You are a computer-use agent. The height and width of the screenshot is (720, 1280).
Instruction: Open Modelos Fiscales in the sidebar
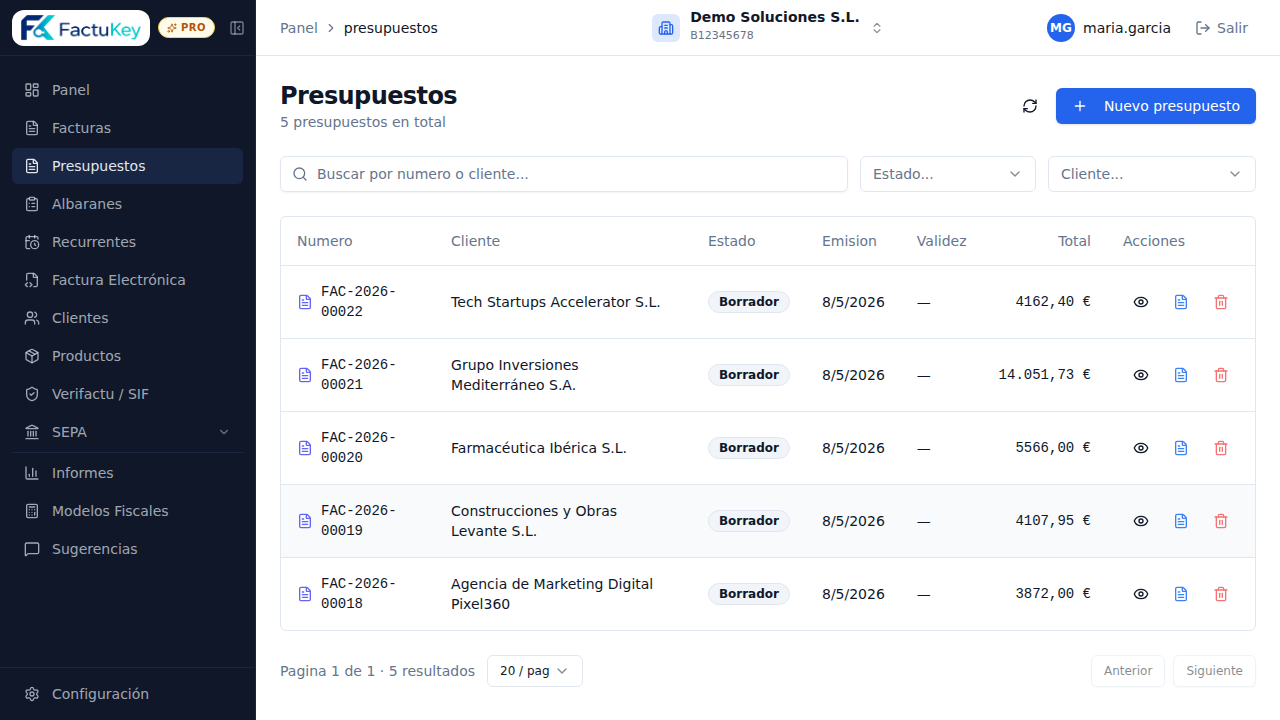pos(127,511)
